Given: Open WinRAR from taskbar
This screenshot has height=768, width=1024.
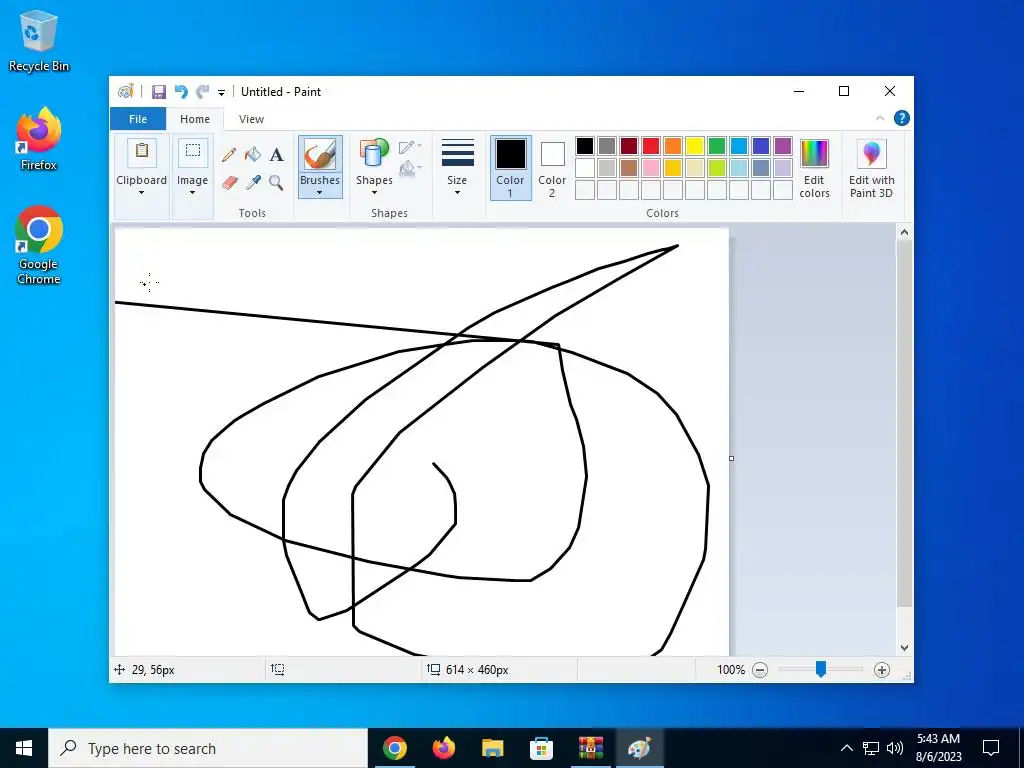Looking at the screenshot, I should click(x=590, y=748).
